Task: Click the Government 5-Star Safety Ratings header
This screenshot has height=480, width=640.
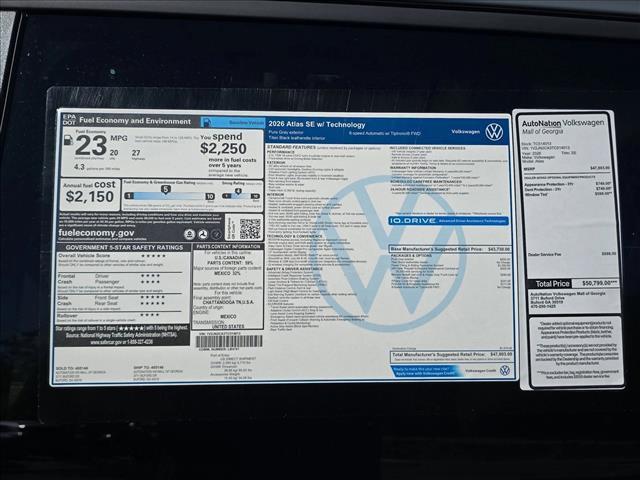Action: (122, 246)
